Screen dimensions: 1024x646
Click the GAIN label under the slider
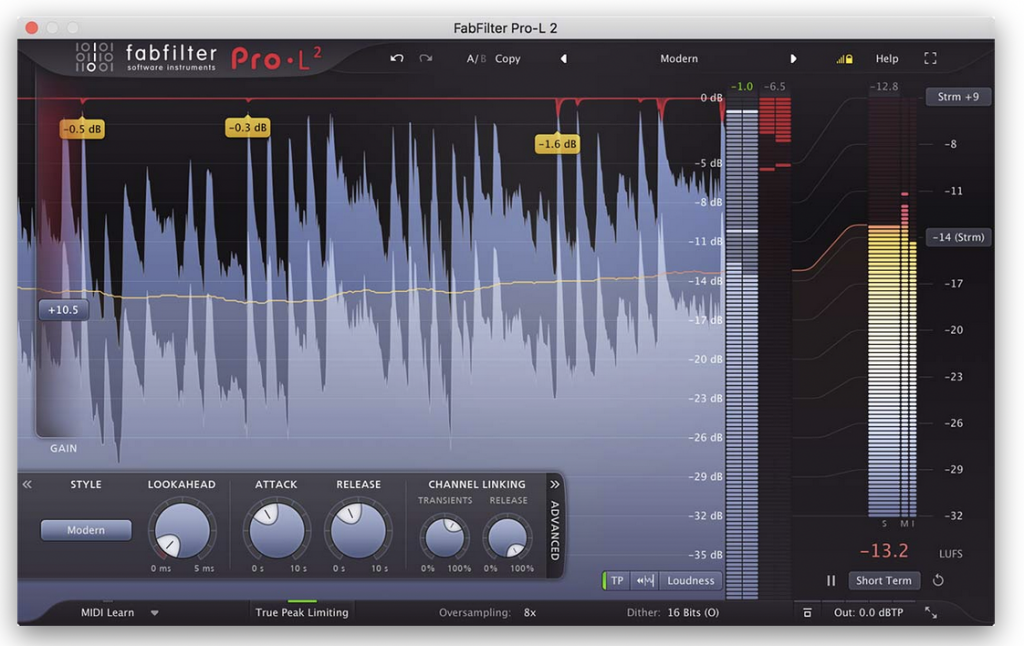[63, 449]
